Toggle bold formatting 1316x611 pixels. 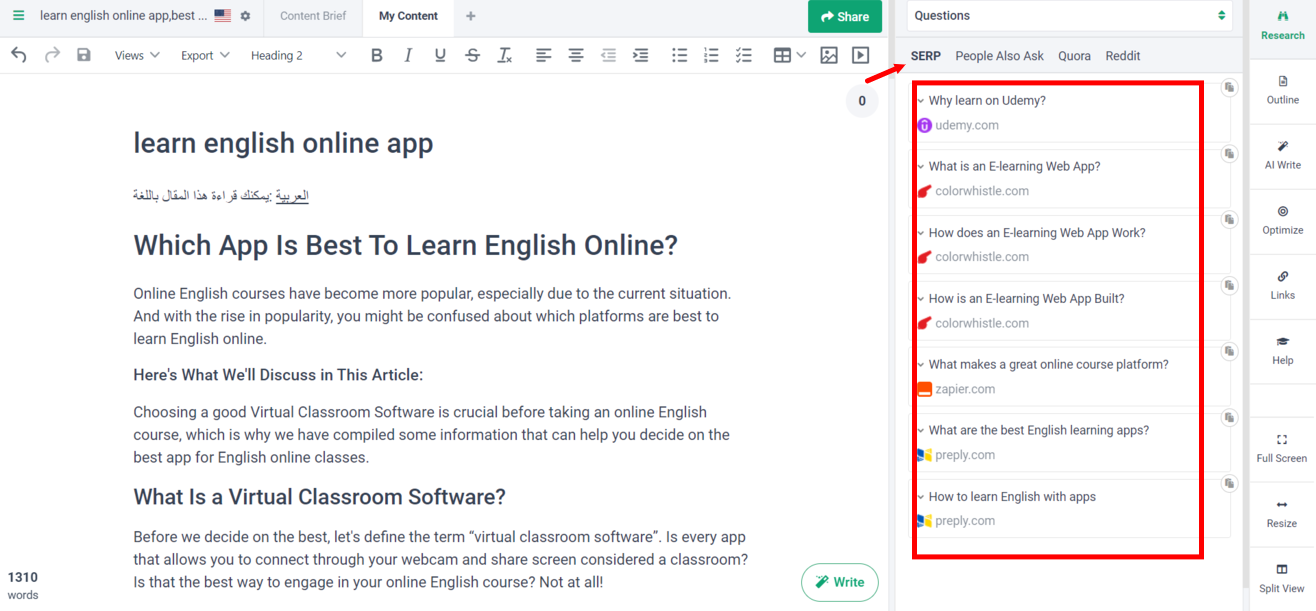pyautogui.click(x=376, y=55)
